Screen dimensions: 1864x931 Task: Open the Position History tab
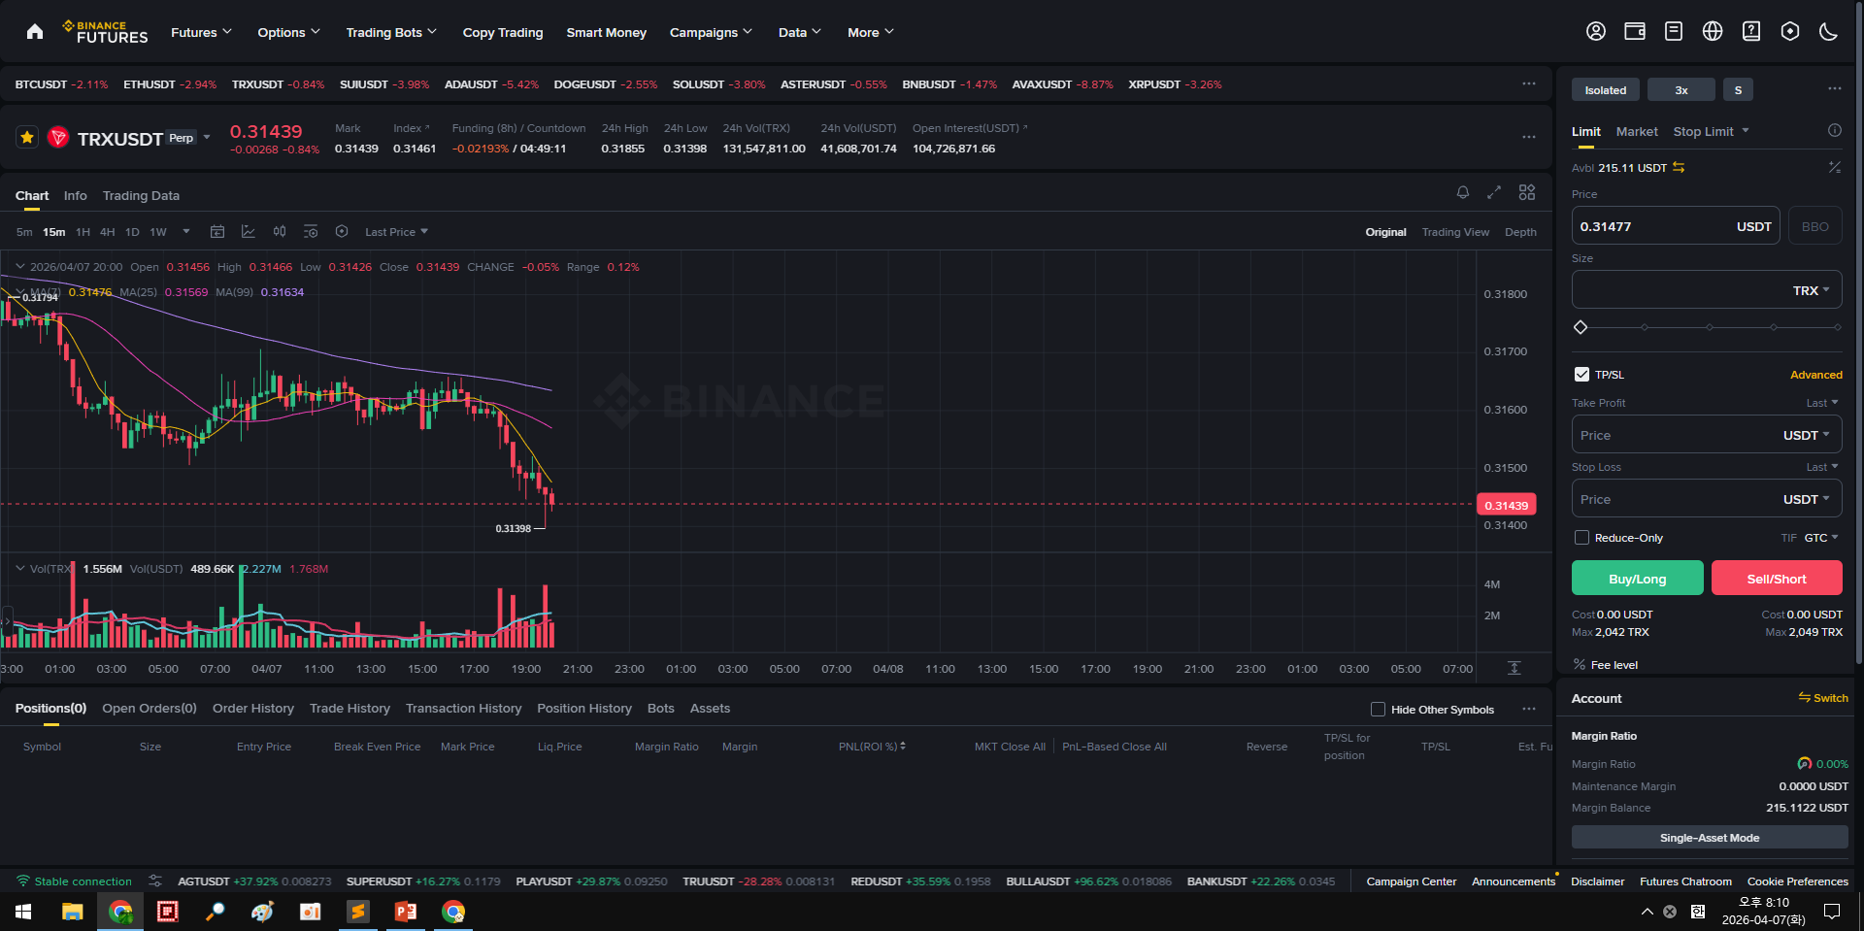tap(584, 708)
